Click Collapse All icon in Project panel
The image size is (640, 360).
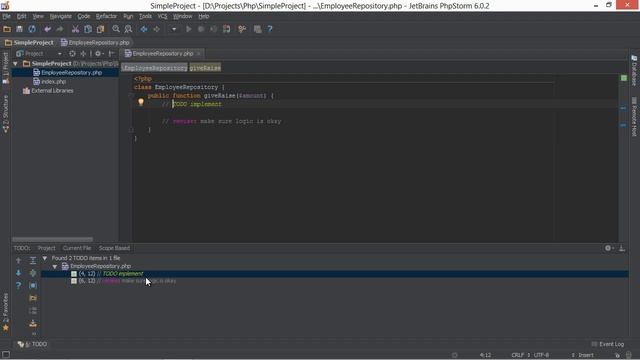[x=83, y=53]
